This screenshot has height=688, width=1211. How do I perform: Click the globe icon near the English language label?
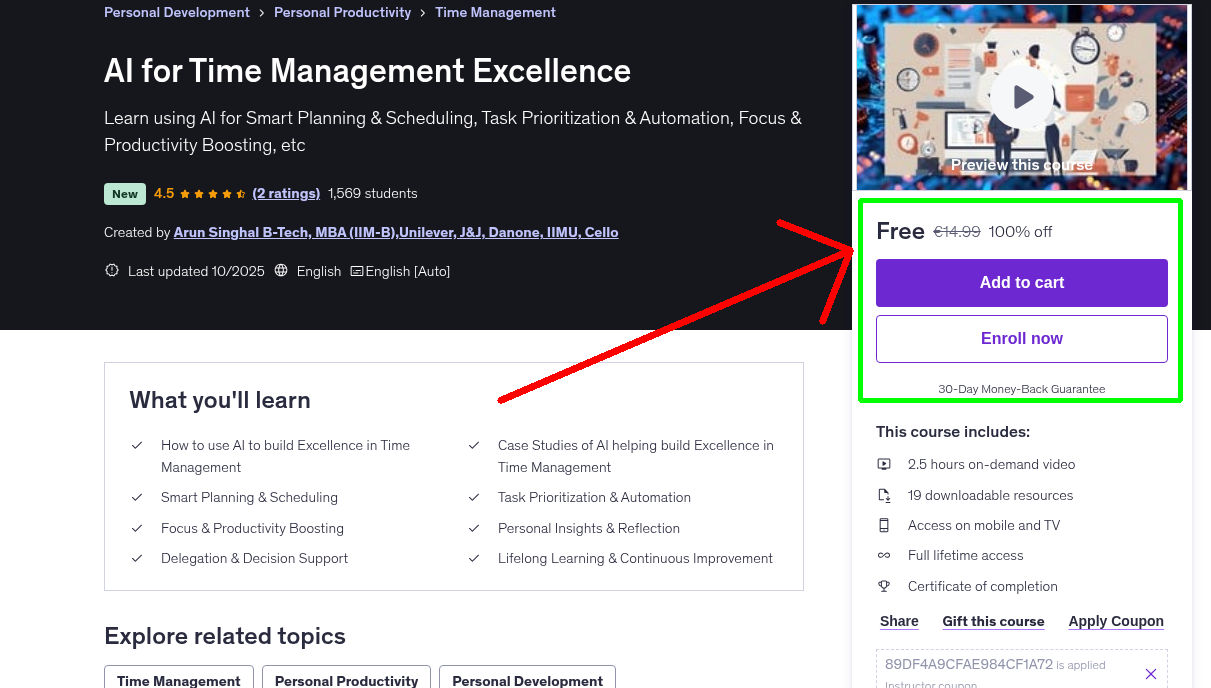[x=281, y=270]
